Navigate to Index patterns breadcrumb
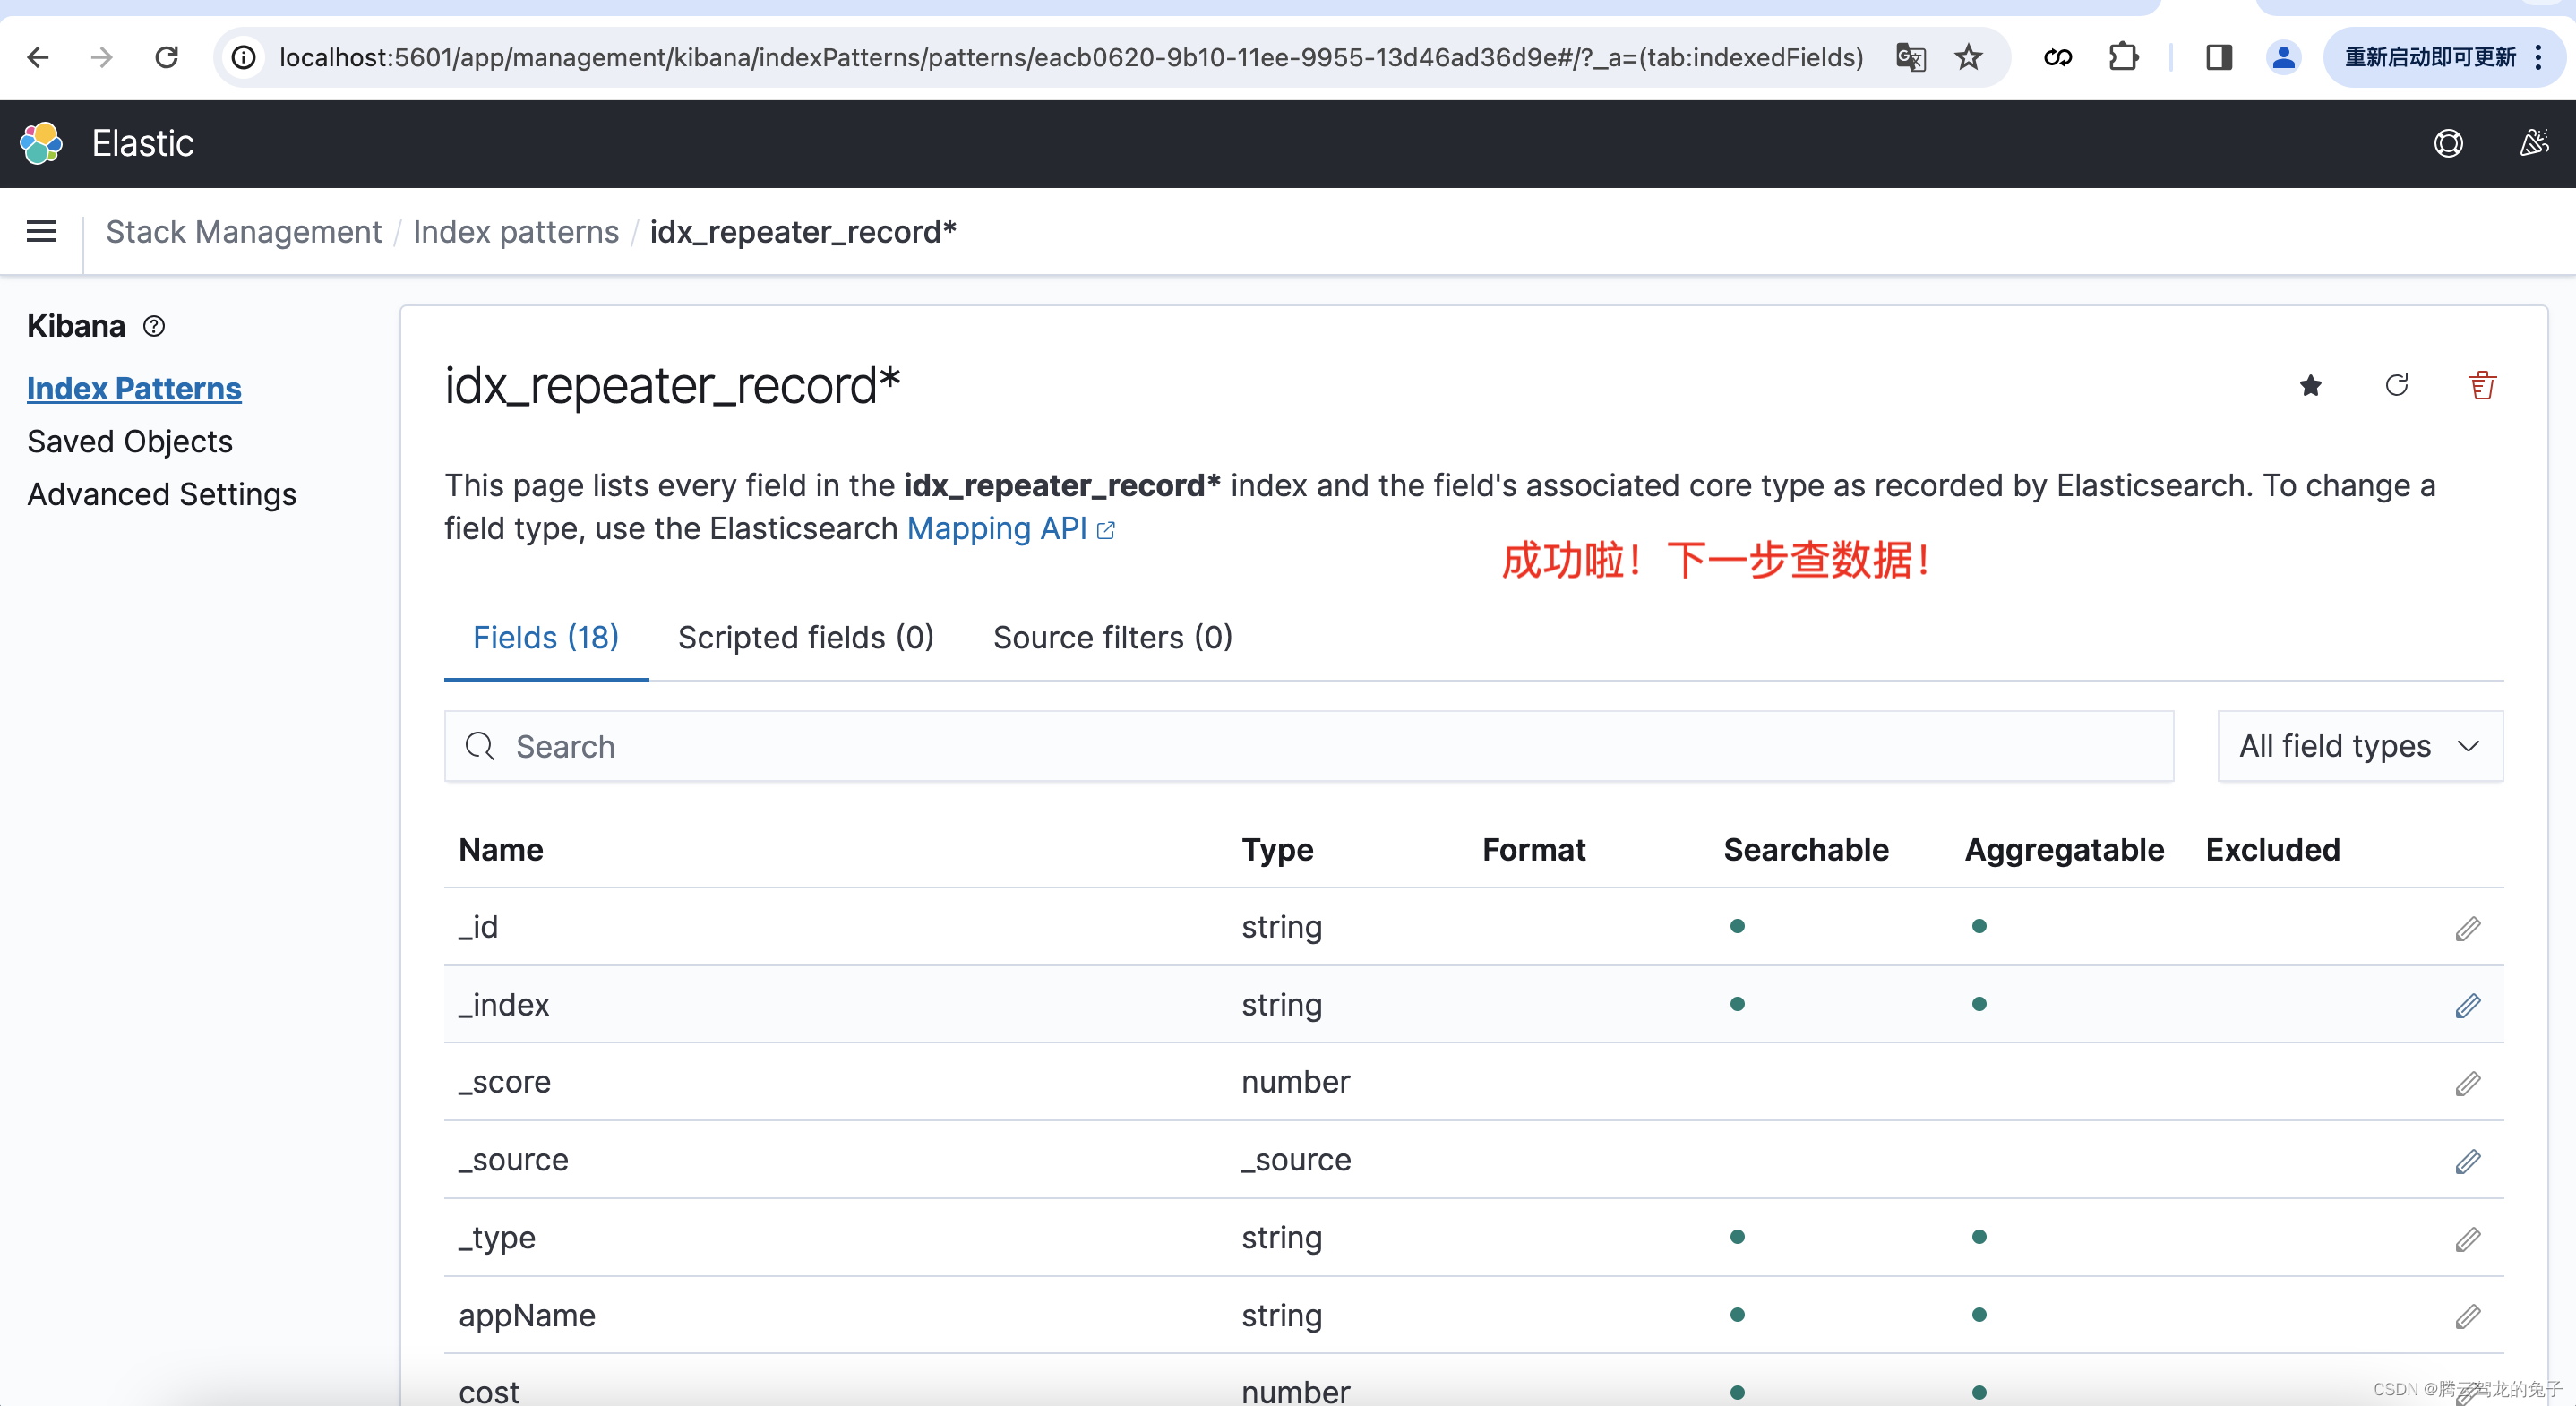 coord(515,232)
